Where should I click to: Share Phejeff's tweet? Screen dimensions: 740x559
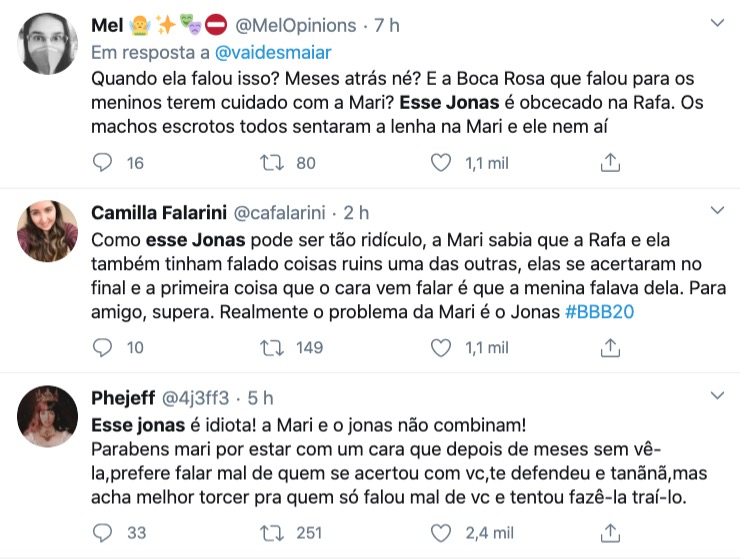[610, 533]
